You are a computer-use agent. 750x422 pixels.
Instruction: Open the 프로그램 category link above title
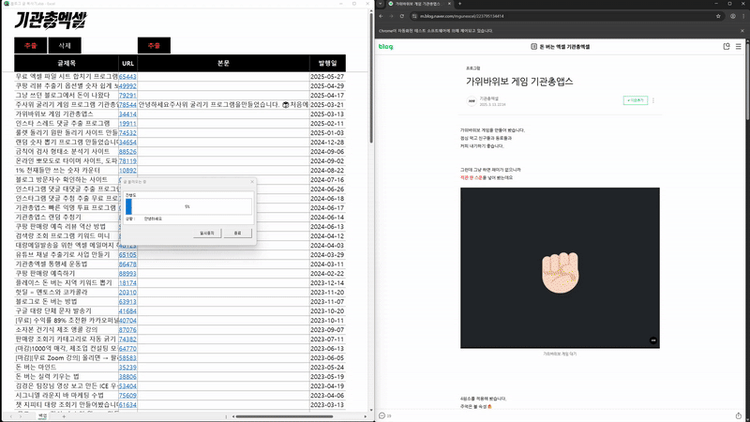473,68
